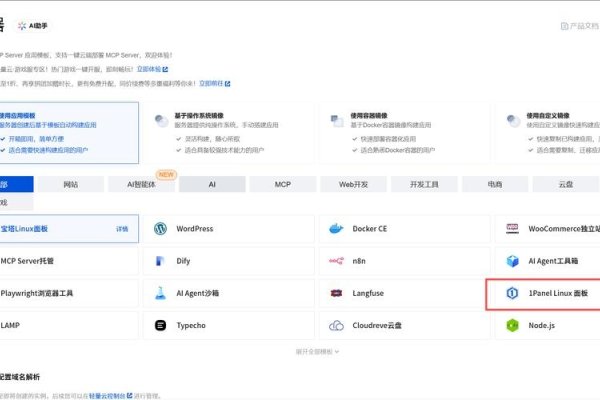Image resolution: width=600 pixels, height=400 pixels.
Task: Select the Cloudreve cloud icon
Action: tap(336, 325)
